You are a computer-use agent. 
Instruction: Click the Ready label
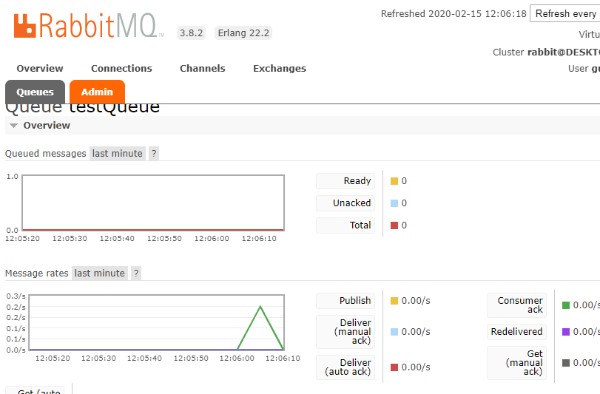pos(346,181)
